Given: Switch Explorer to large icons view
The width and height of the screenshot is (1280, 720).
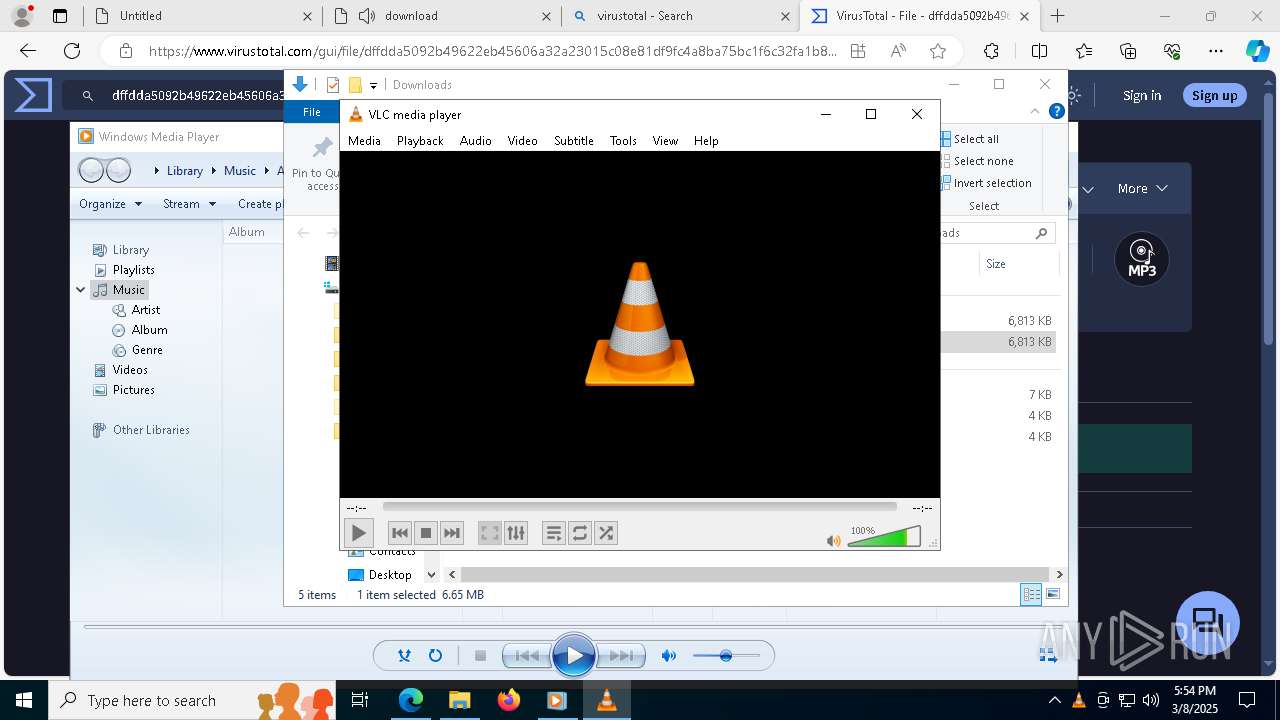Looking at the screenshot, I should 1053,594.
